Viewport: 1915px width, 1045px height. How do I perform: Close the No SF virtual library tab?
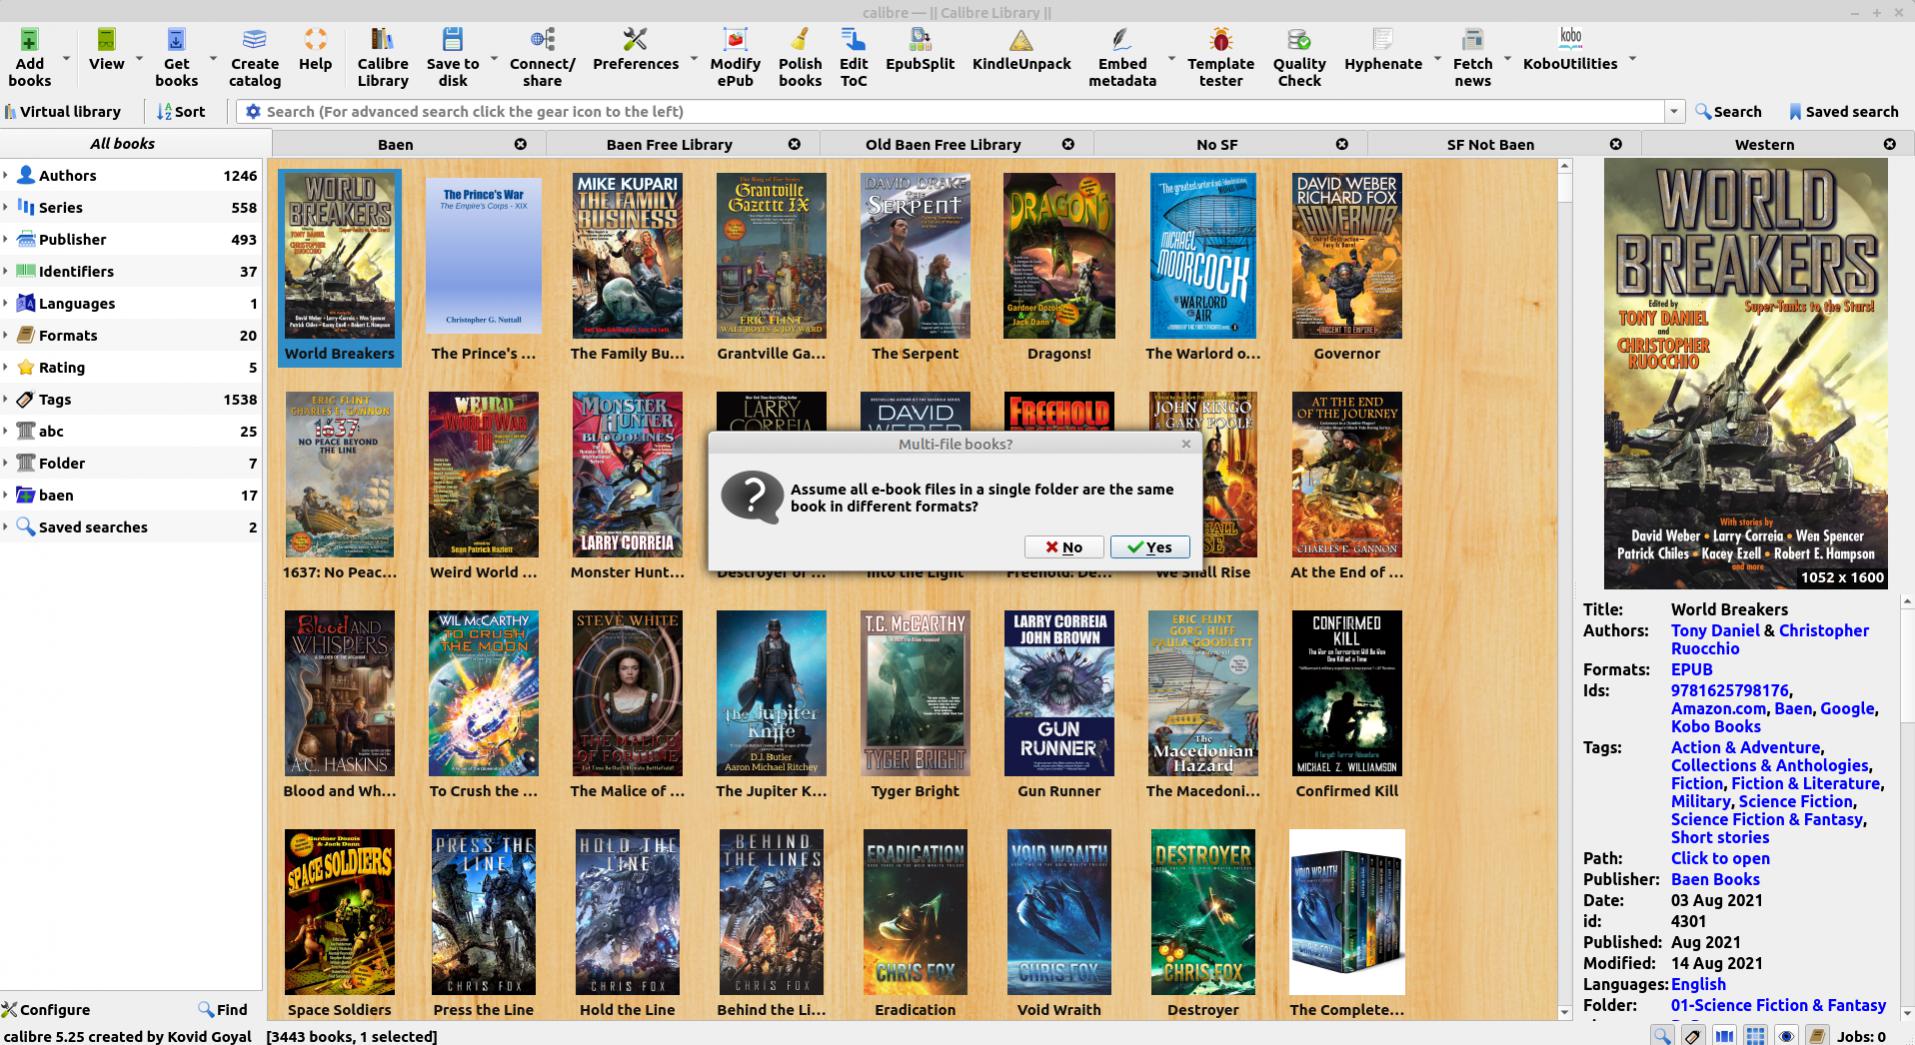point(1342,144)
